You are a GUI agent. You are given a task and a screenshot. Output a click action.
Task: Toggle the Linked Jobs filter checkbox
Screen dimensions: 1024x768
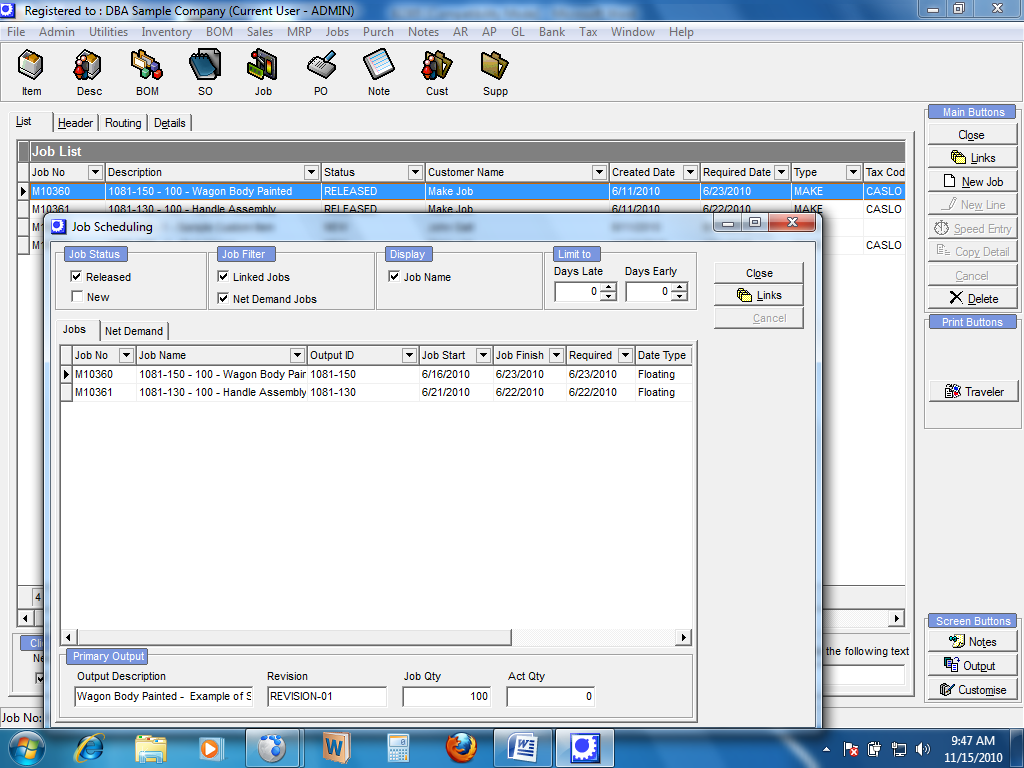click(223, 277)
